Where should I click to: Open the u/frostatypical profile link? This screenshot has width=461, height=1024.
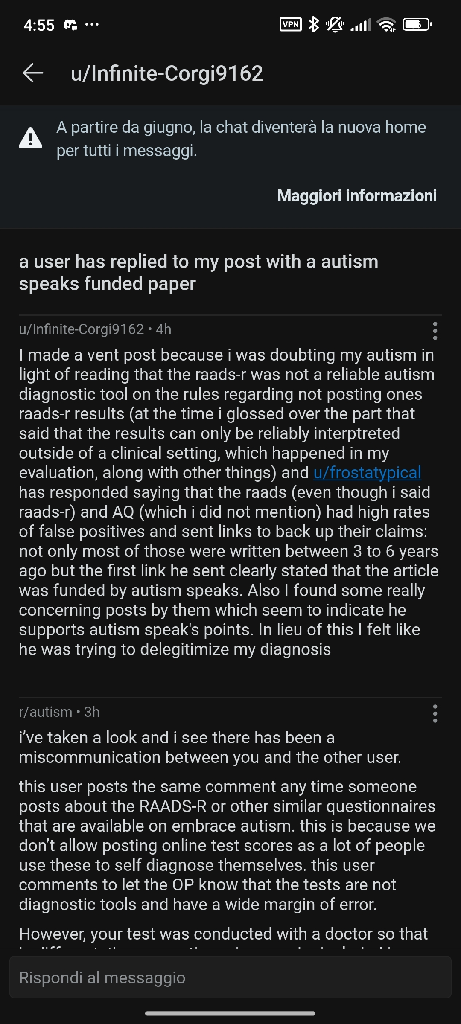(x=367, y=472)
